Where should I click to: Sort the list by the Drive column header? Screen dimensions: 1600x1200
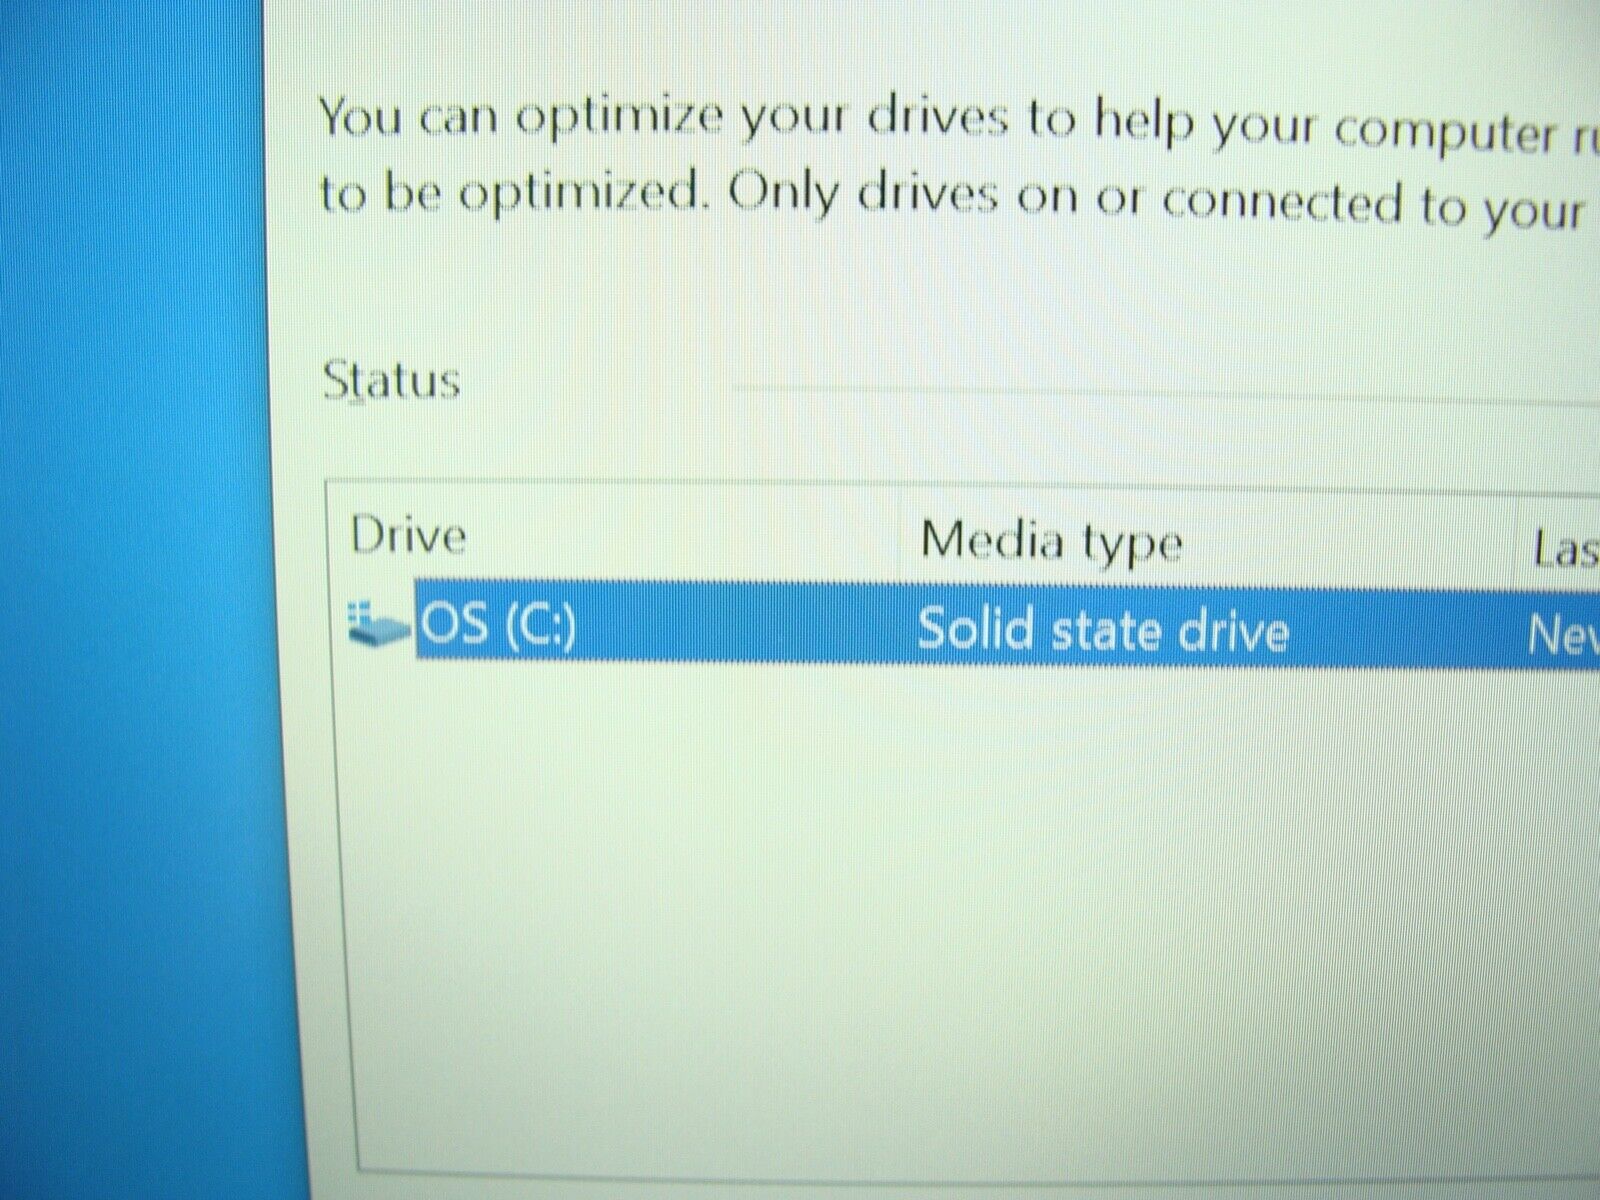click(408, 536)
